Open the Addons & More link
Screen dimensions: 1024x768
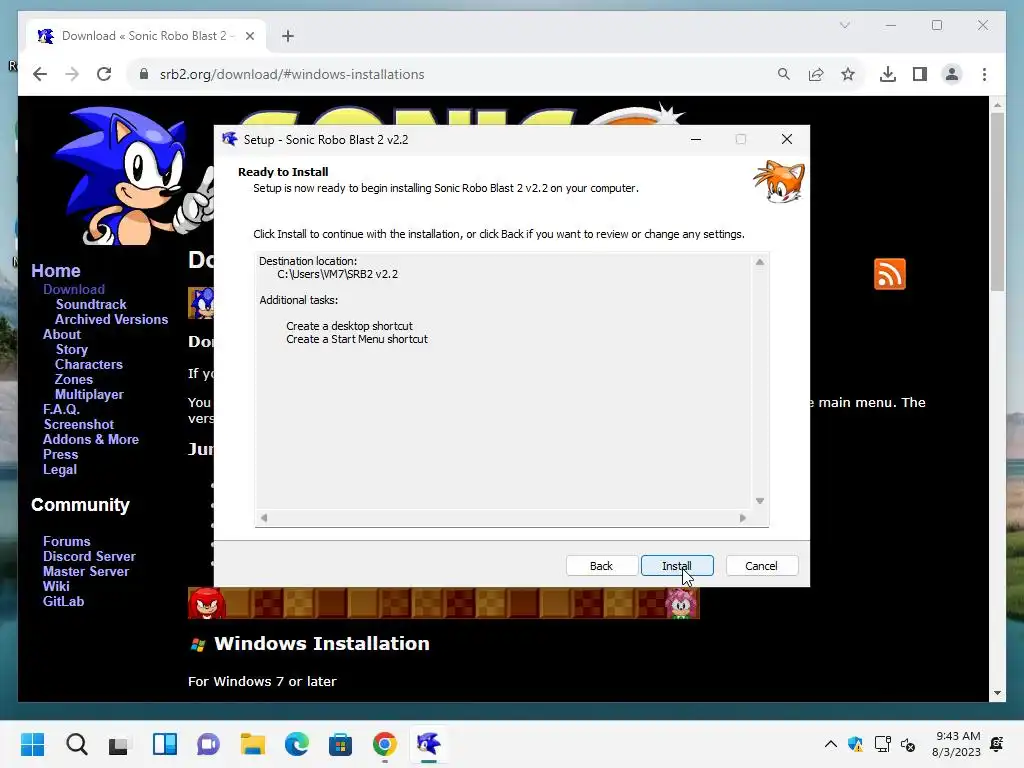pyautogui.click(x=91, y=440)
